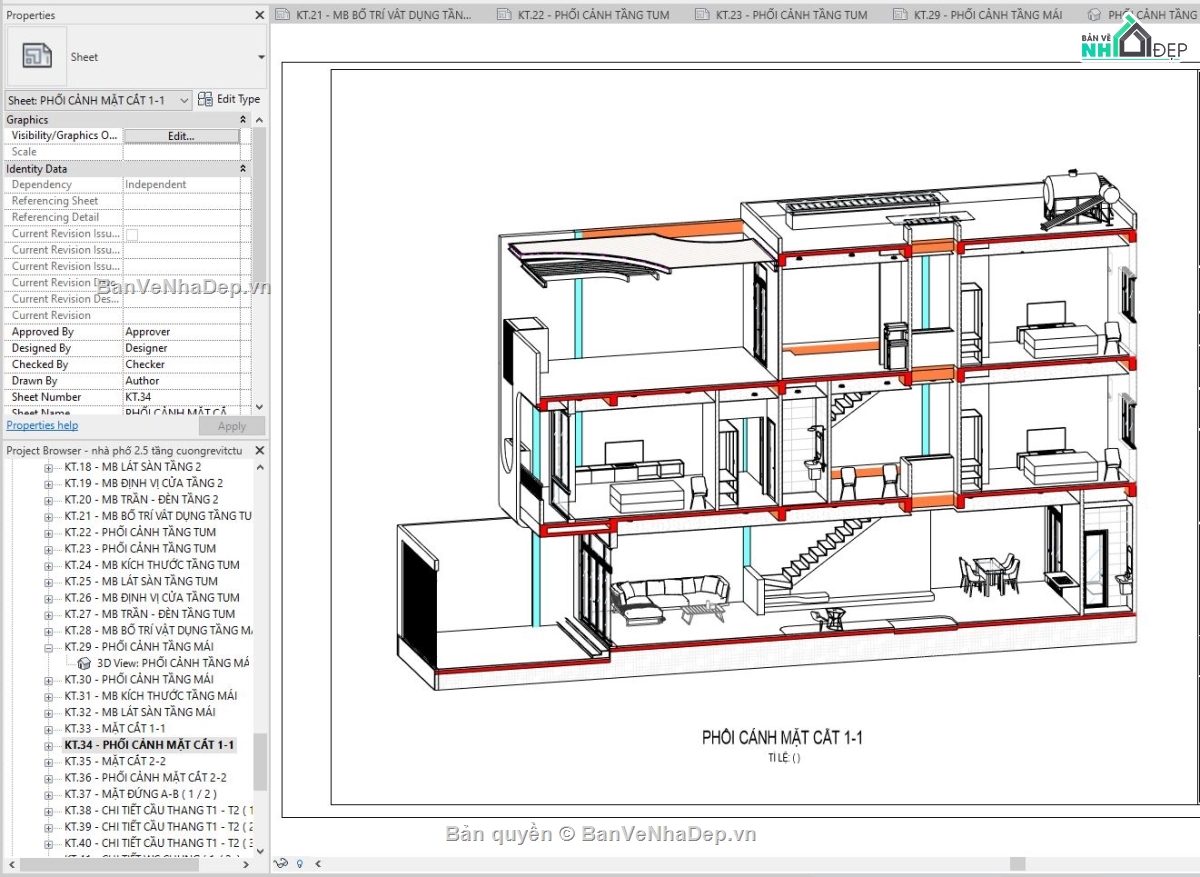Click the Sheet Number value KT.34

point(138,397)
